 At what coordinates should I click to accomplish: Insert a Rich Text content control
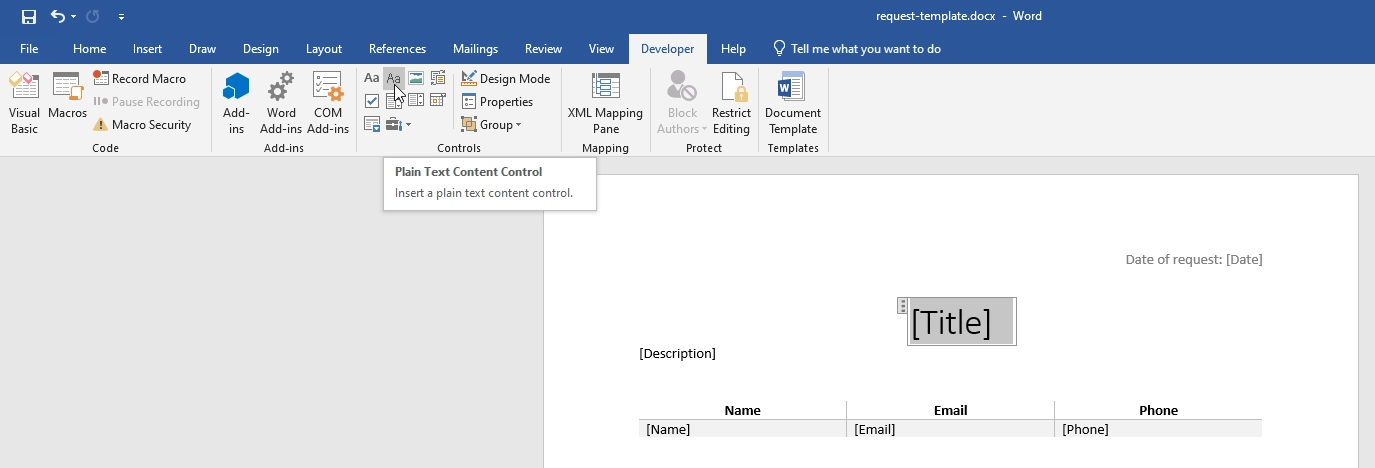[372, 78]
